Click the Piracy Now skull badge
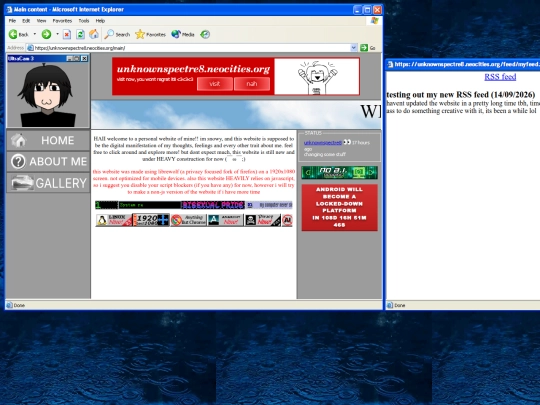The height and width of the screenshot is (405, 540). 262,220
